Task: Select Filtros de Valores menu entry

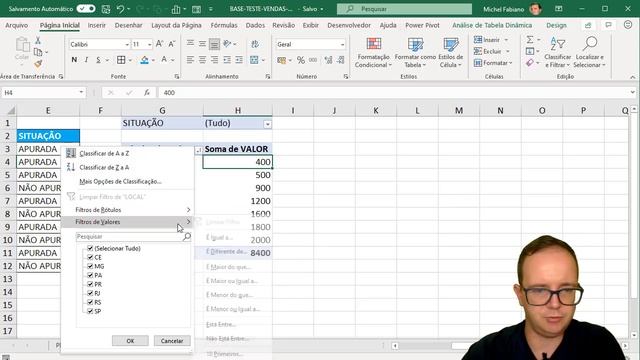Action: (128, 222)
